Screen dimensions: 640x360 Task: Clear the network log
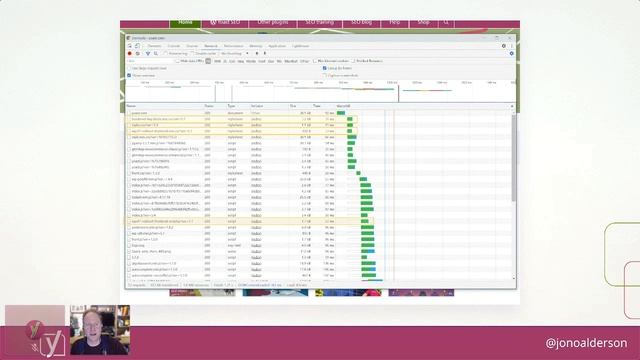pyautogui.click(x=138, y=53)
